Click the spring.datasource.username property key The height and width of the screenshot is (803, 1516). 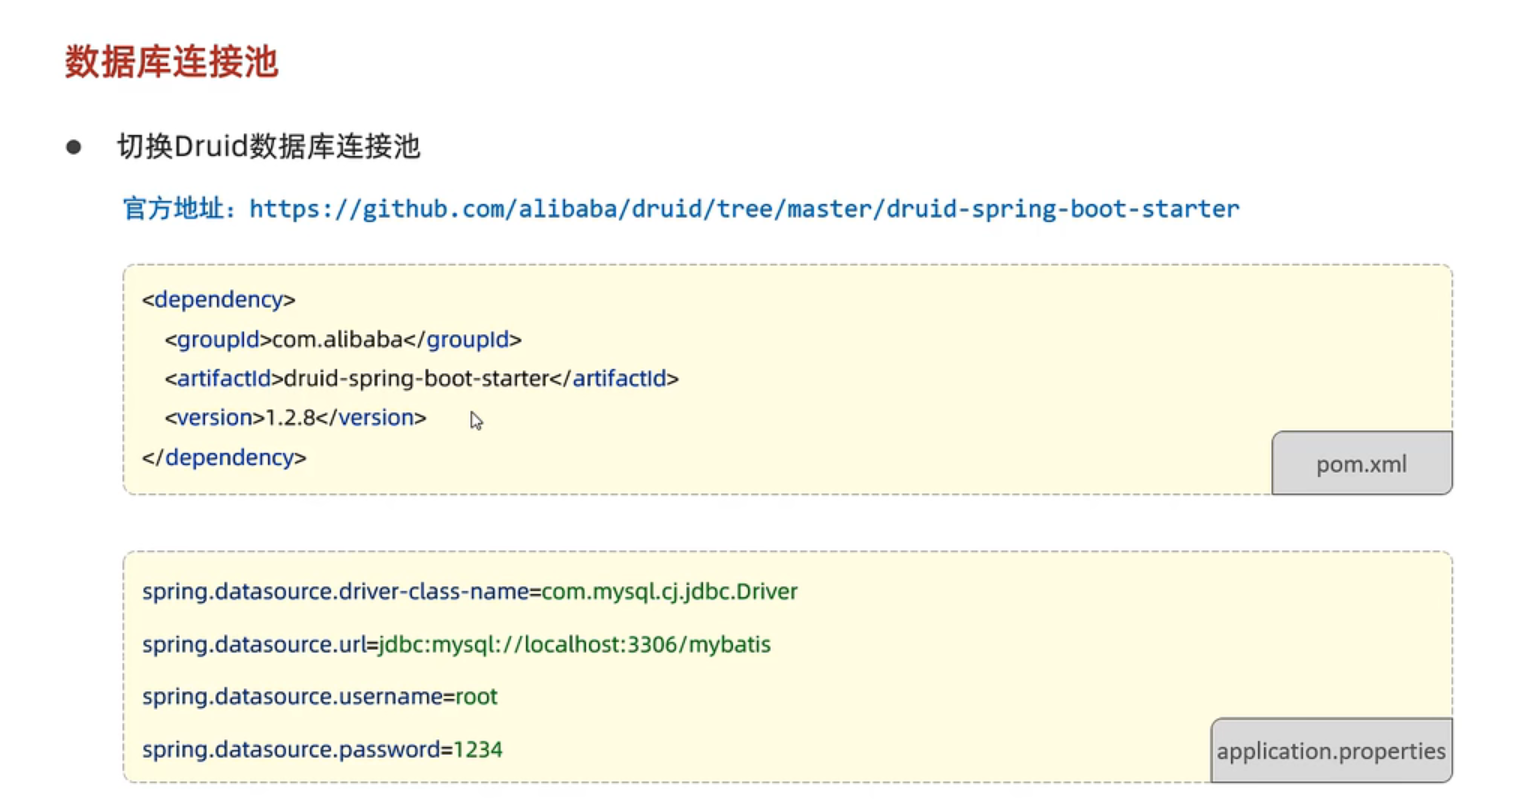click(x=292, y=697)
